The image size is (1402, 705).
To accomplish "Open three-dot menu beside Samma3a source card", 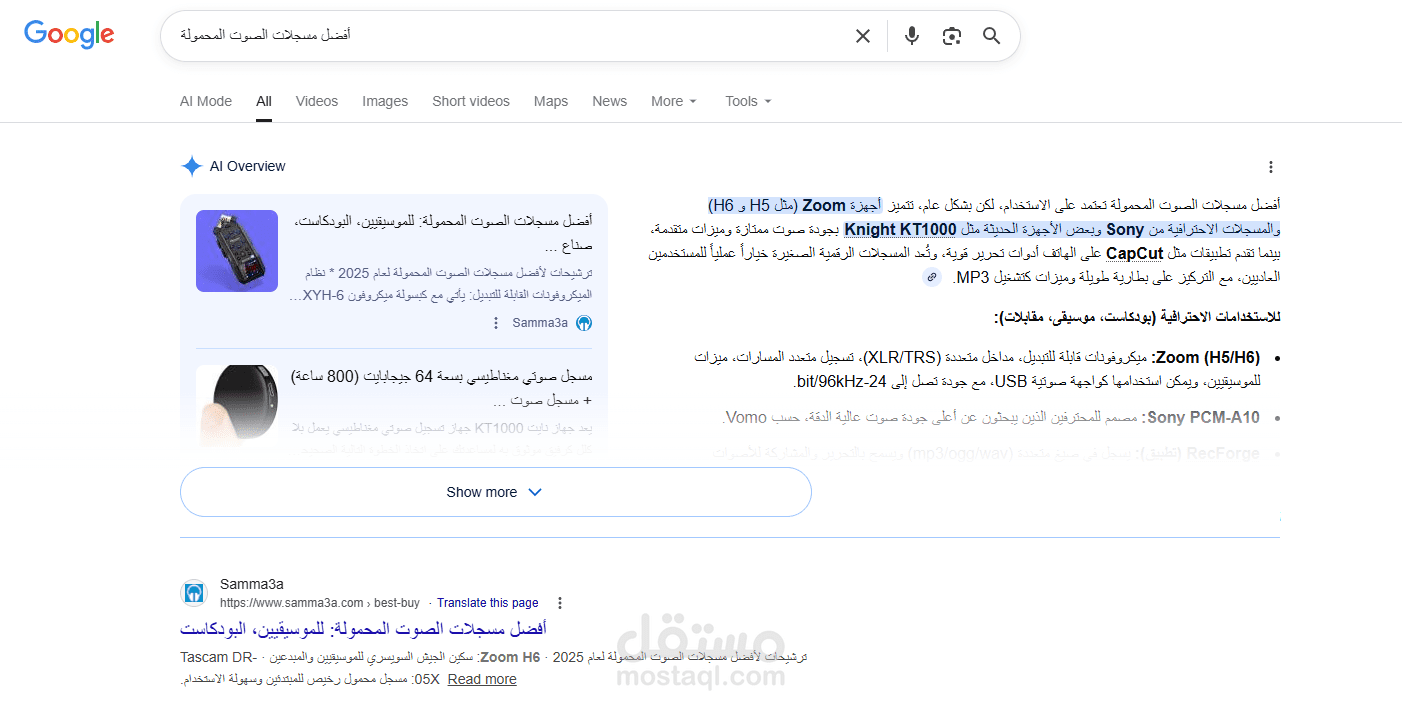I will 495,323.
